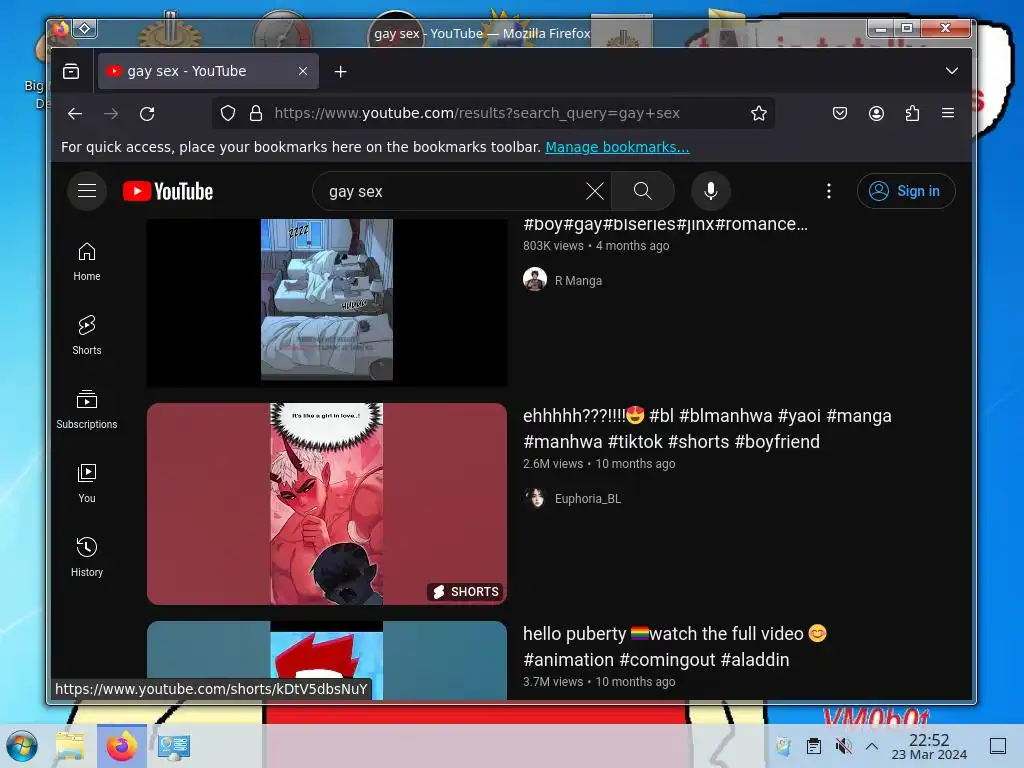The width and height of the screenshot is (1024, 768).
Task: Open the clock showing 22:52
Action: tap(929, 746)
